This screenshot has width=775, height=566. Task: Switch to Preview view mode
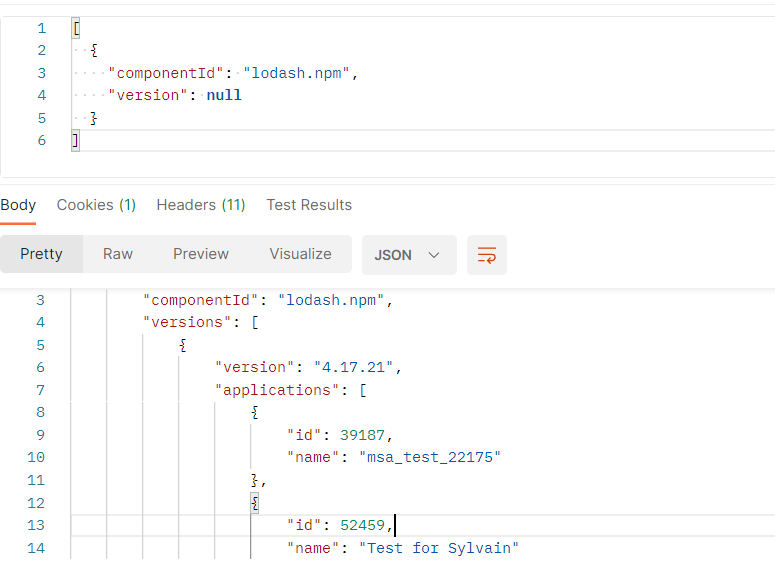pyautogui.click(x=201, y=254)
